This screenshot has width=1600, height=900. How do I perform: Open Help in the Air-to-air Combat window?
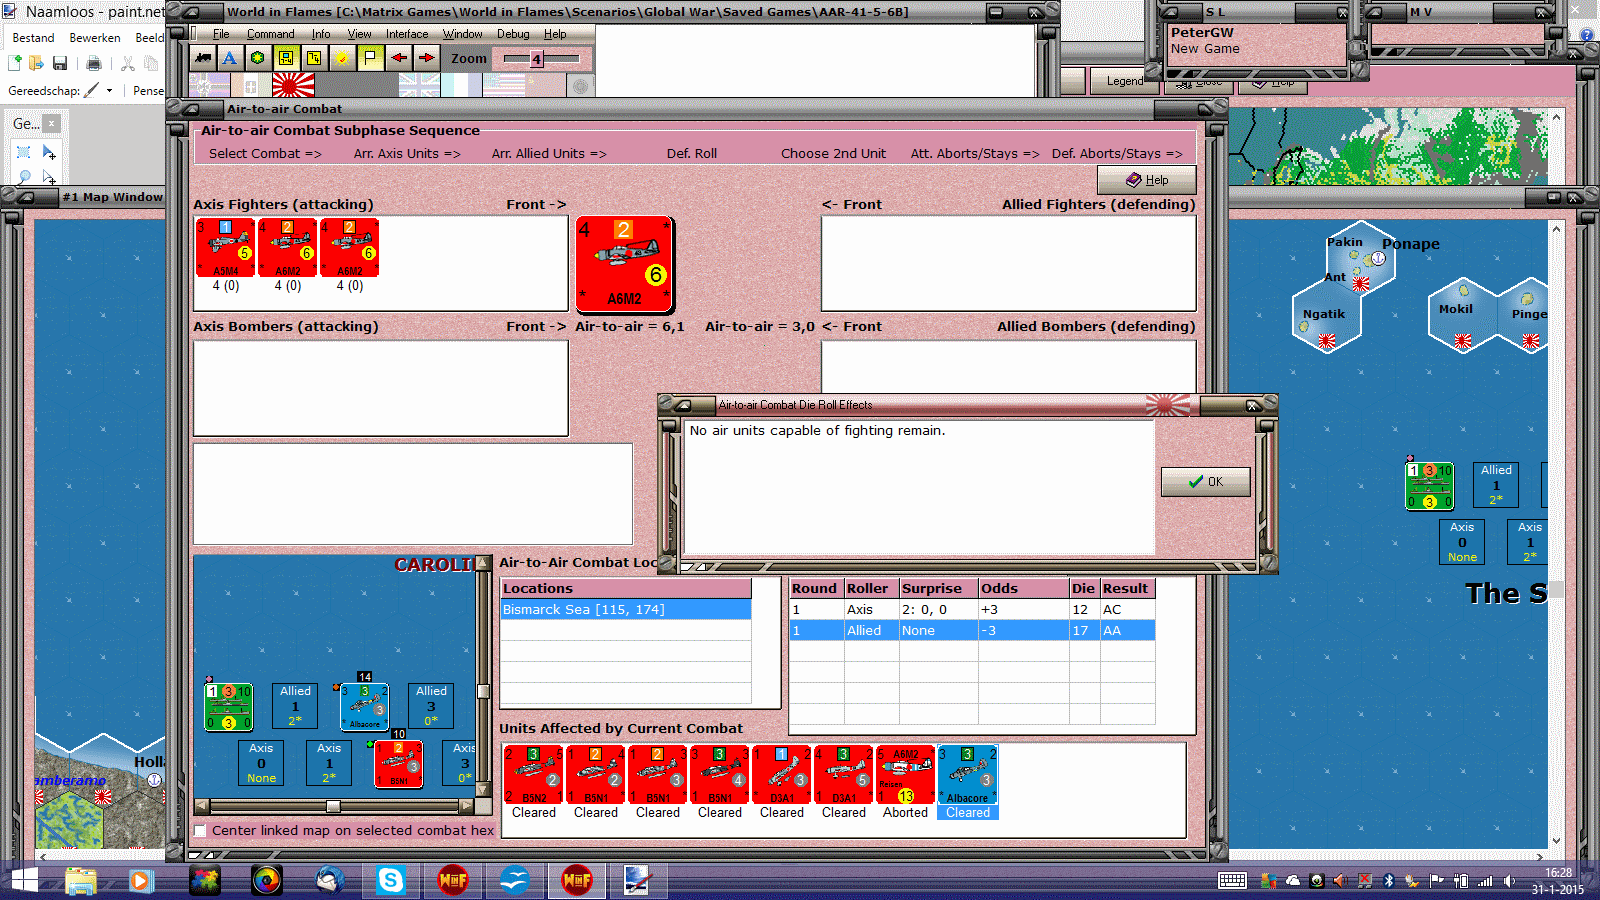[x=1147, y=180]
